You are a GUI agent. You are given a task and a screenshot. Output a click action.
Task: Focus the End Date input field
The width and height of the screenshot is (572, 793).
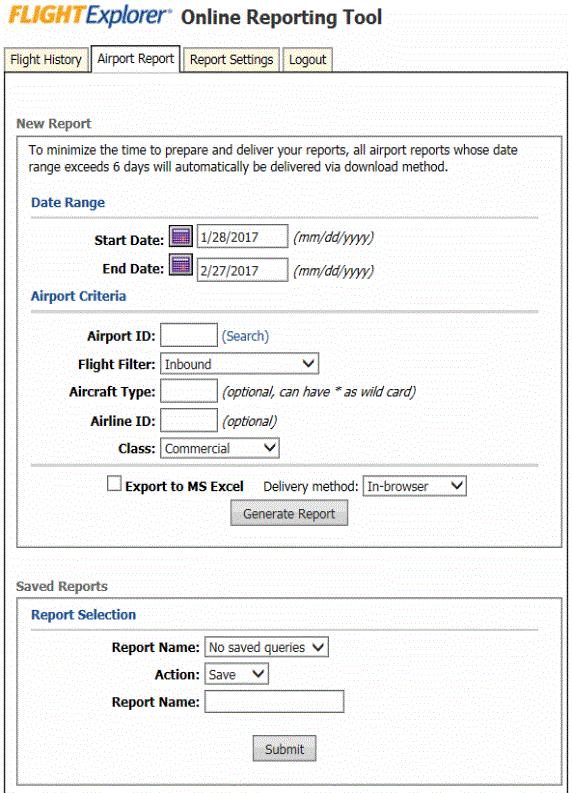pos(242,270)
